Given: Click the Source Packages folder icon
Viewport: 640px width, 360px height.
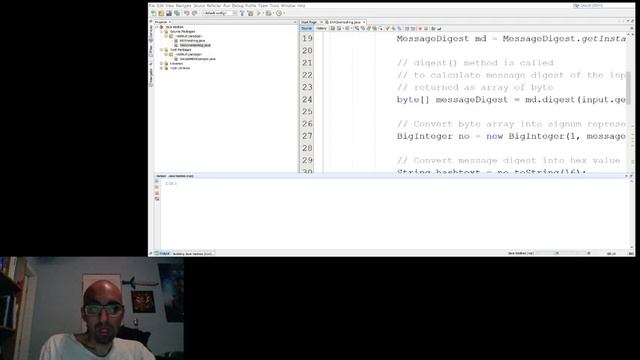Looking at the screenshot, I should point(166,31).
